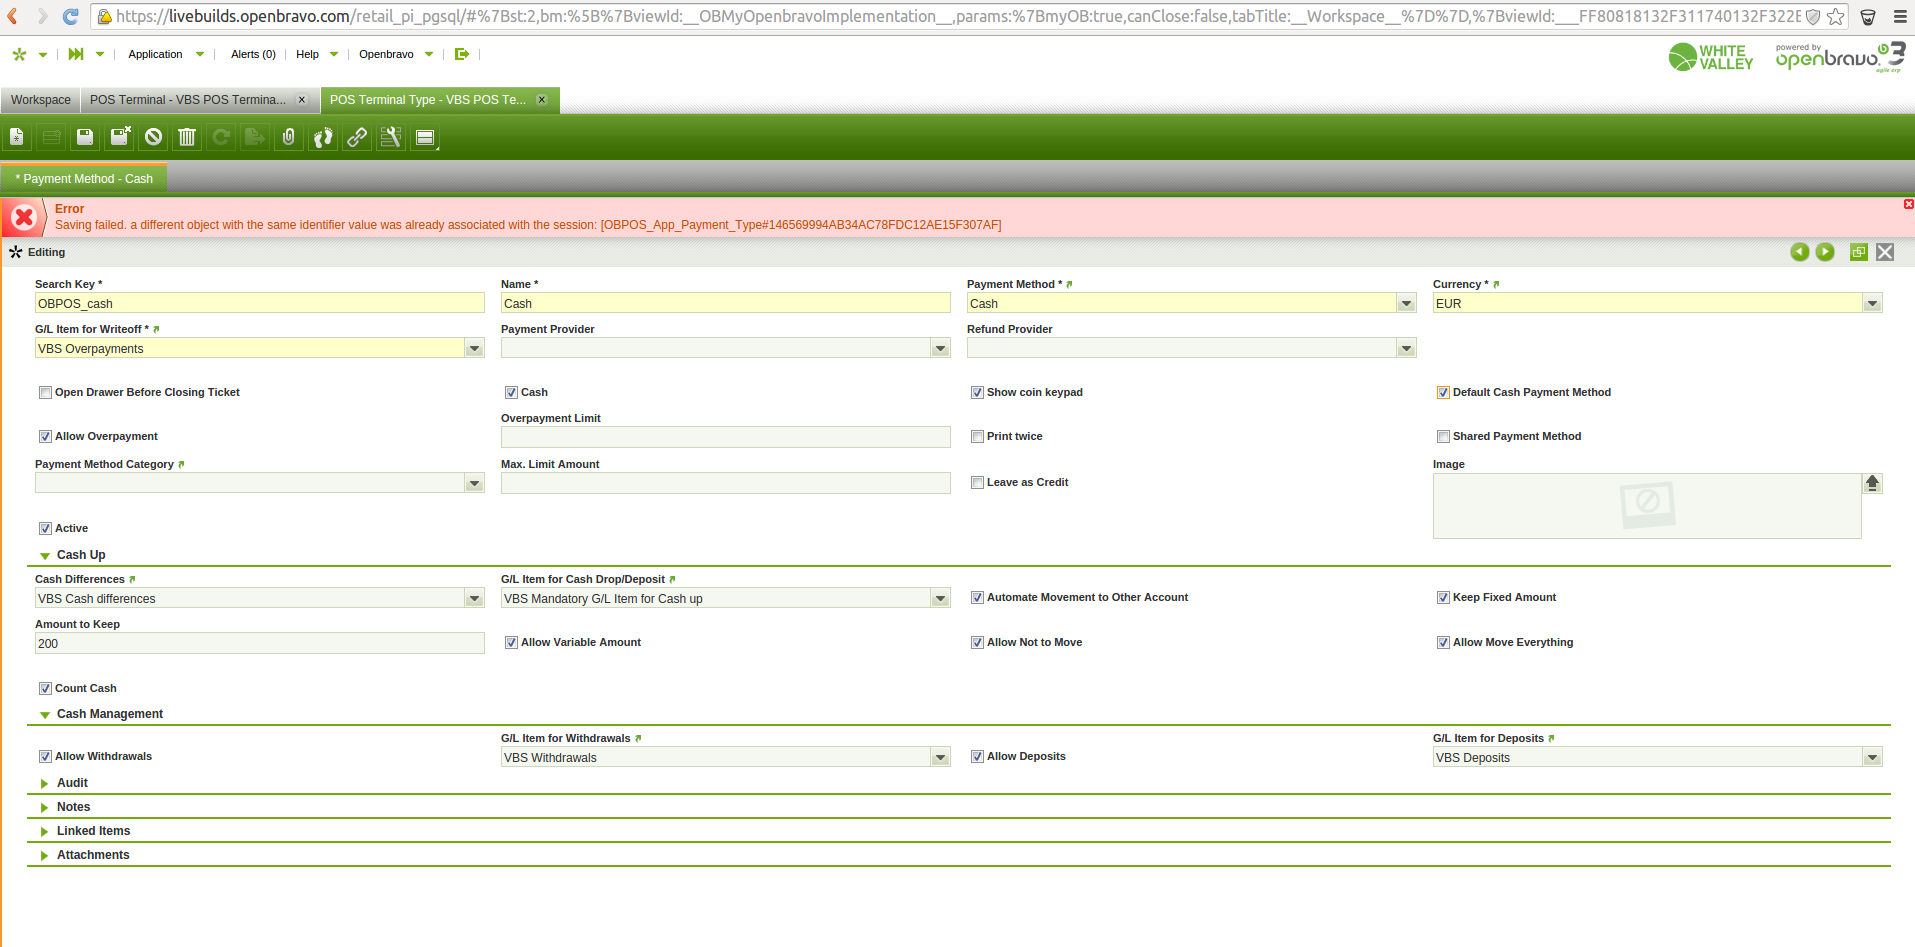Viewport: 1915px width, 947px height.
Task: Switch to the Workspace tab
Action: 41,100
